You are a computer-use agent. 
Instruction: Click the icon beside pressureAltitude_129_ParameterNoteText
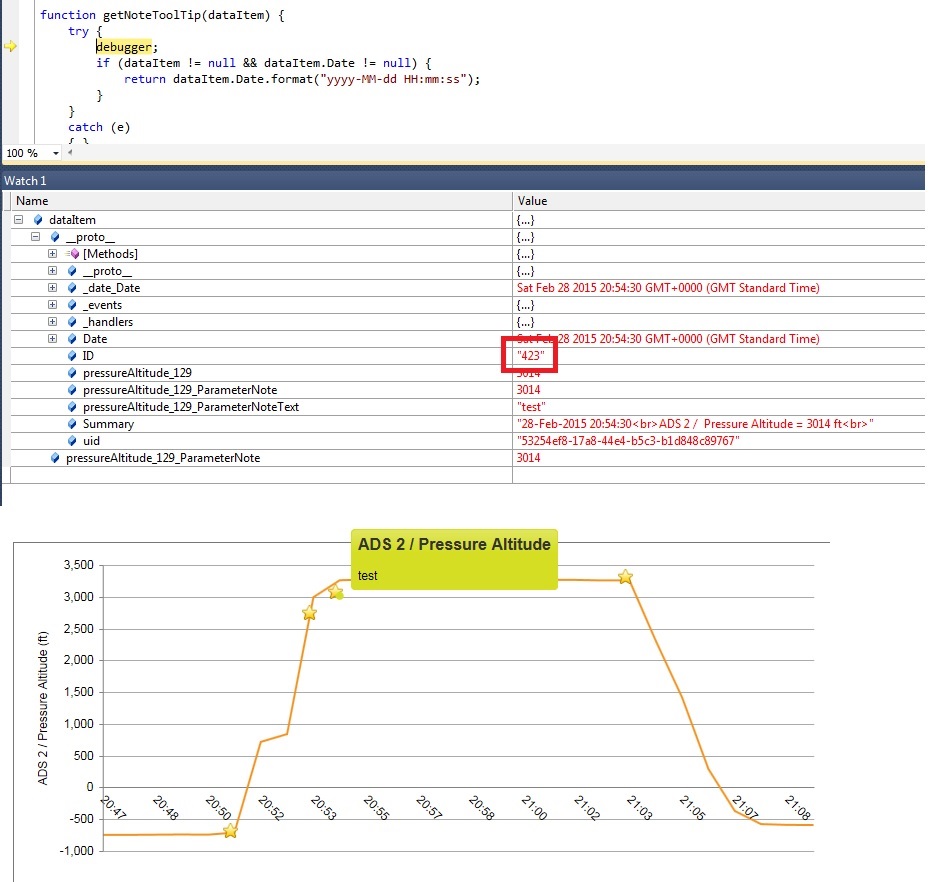(72, 407)
